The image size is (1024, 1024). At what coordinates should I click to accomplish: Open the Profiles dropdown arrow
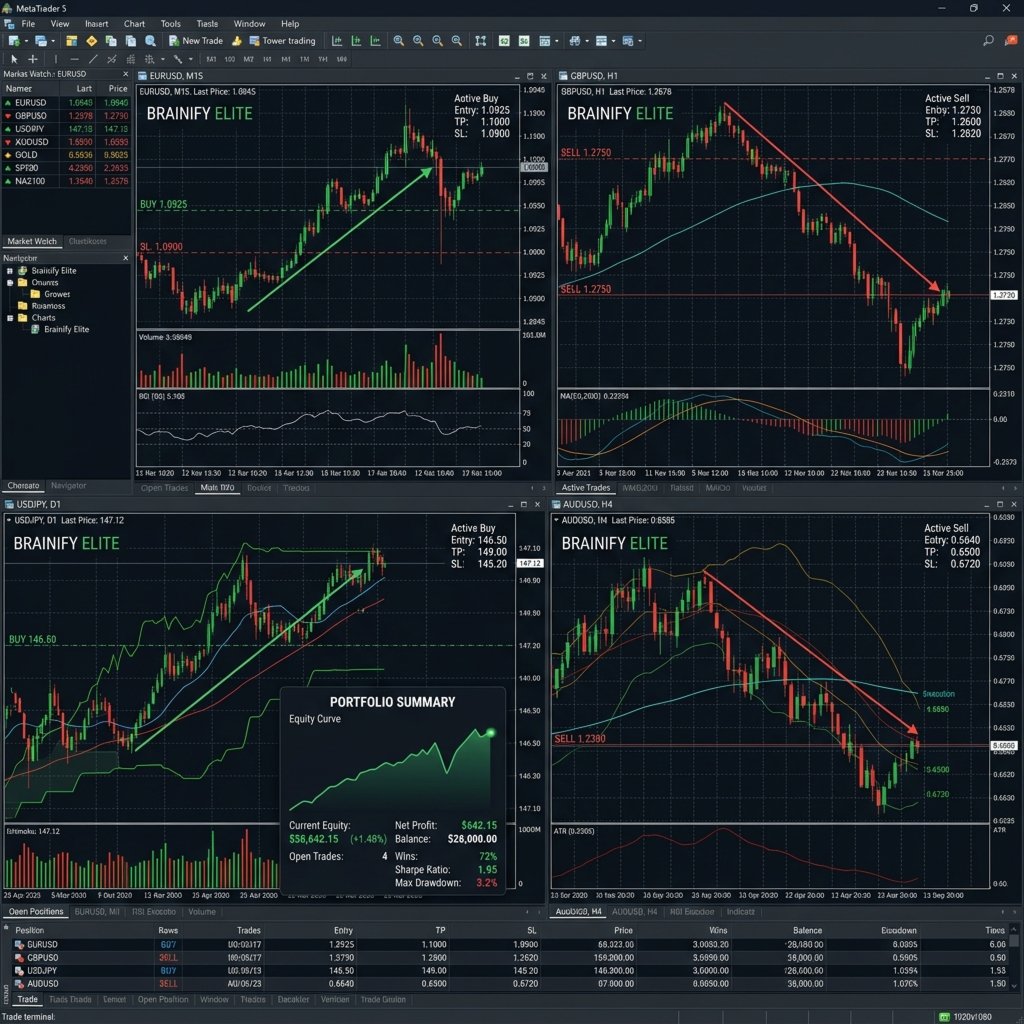tap(53, 41)
